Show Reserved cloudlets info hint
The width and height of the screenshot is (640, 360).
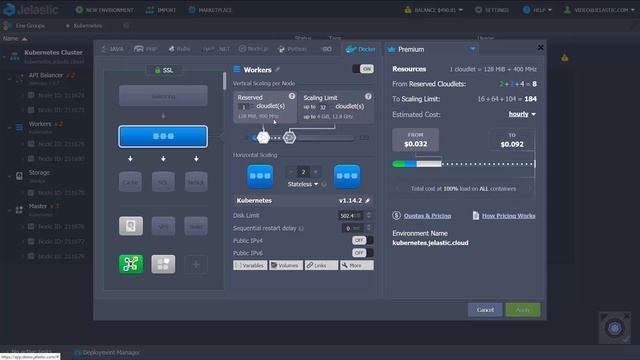292,96
